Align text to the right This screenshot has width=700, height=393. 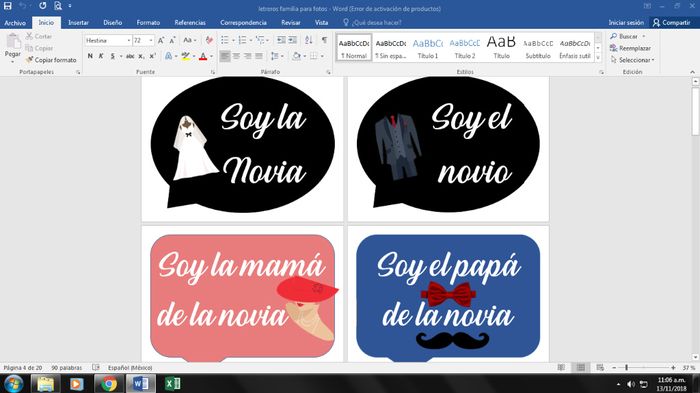247,56
